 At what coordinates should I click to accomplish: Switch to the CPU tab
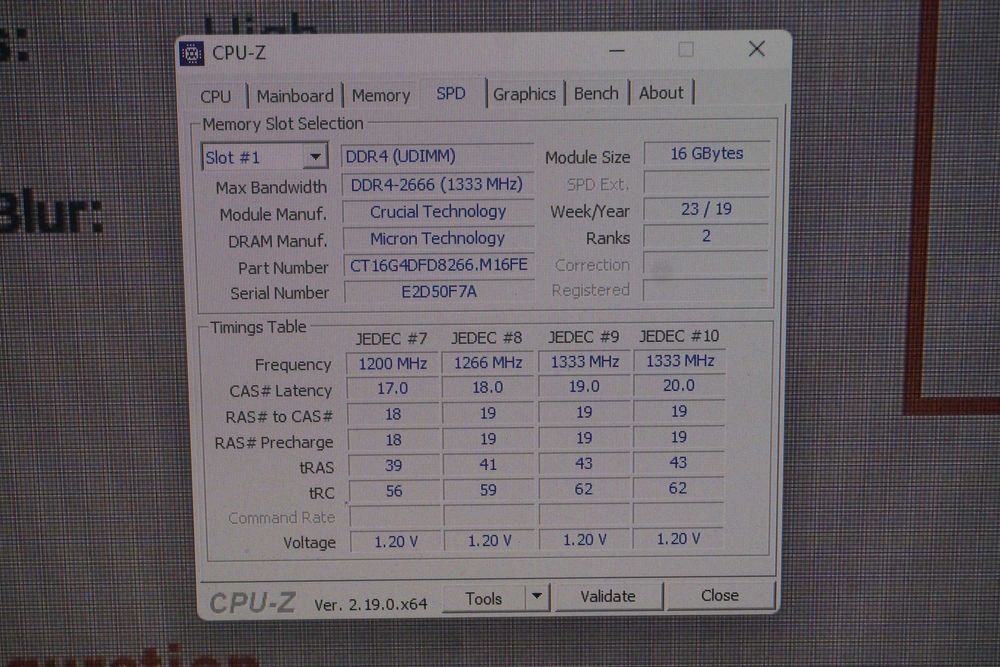tap(216, 97)
